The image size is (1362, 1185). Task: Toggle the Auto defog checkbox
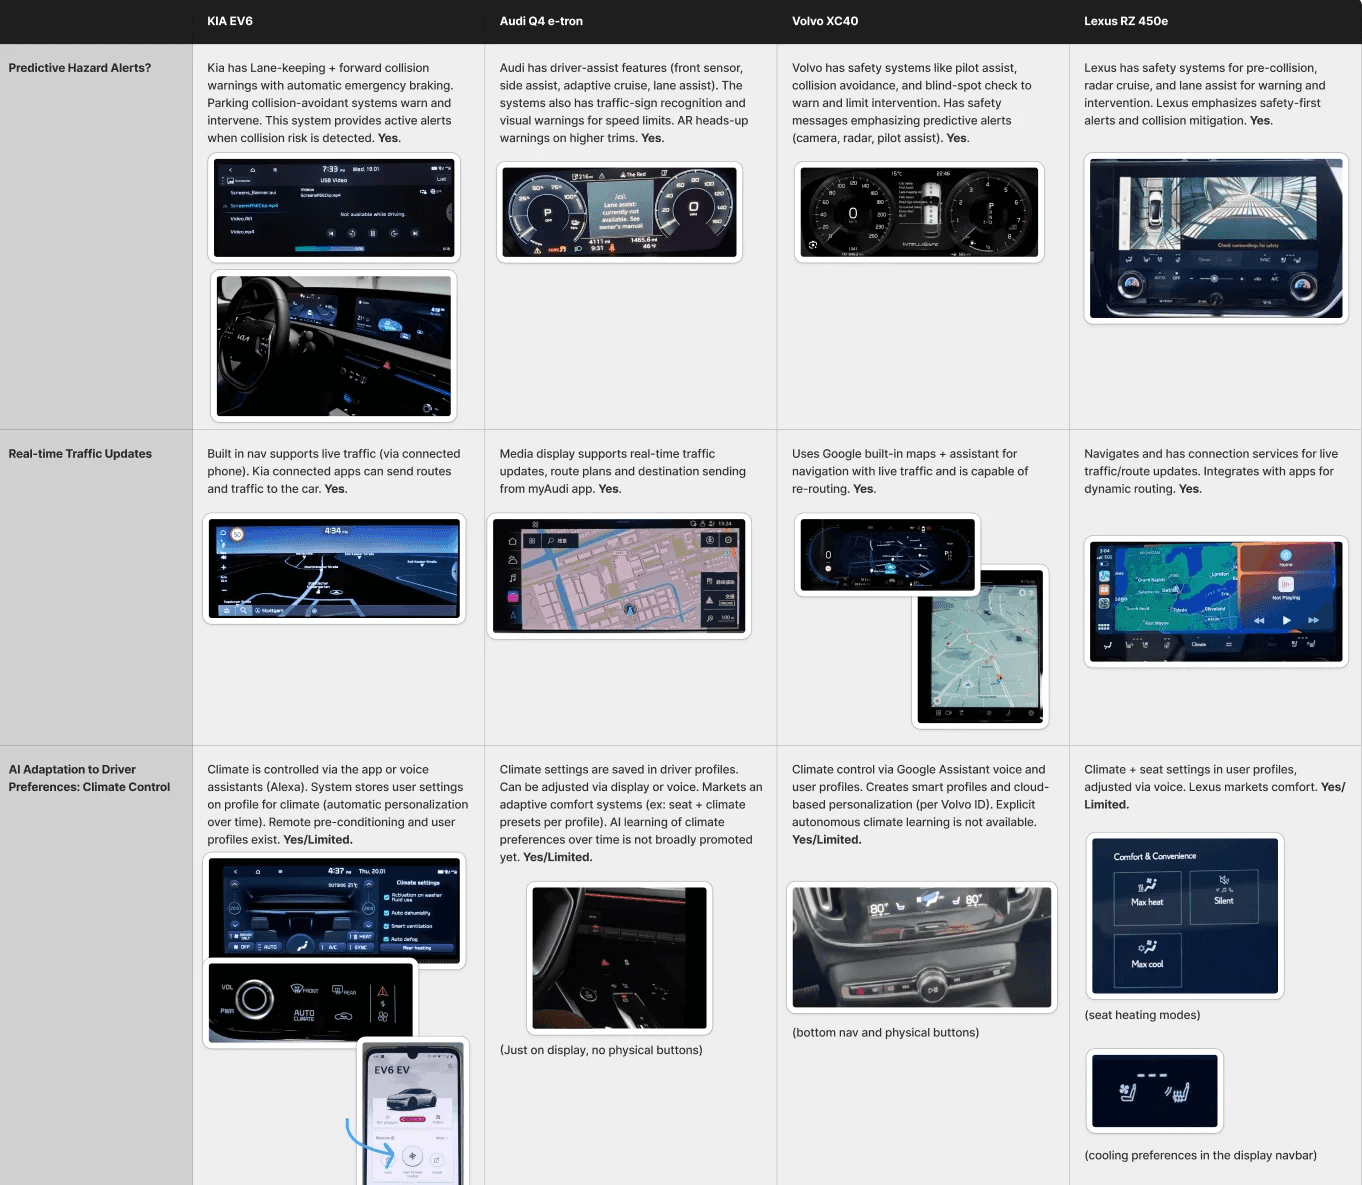(x=386, y=939)
